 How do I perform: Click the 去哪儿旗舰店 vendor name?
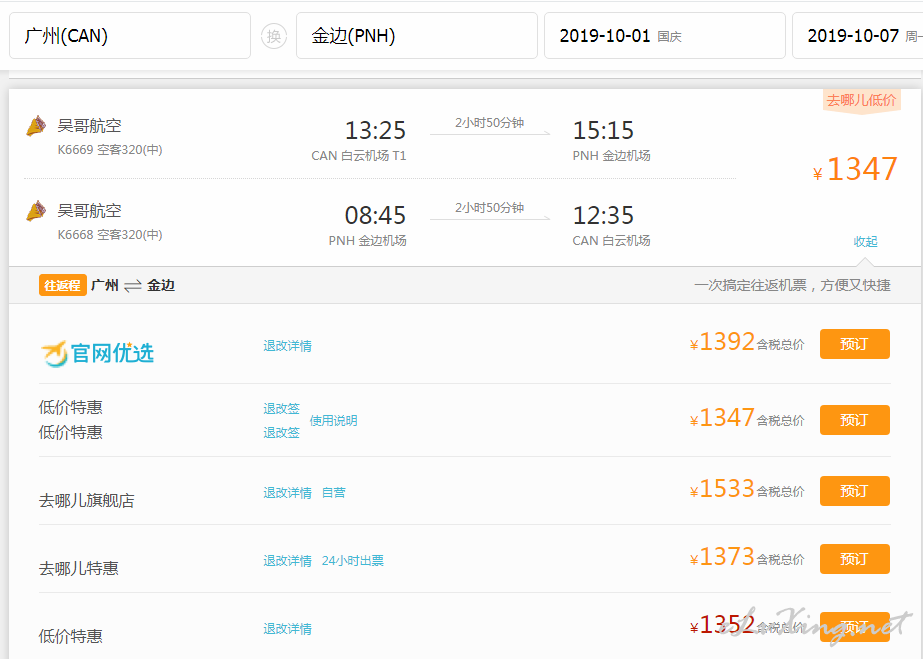tap(87, 500)
